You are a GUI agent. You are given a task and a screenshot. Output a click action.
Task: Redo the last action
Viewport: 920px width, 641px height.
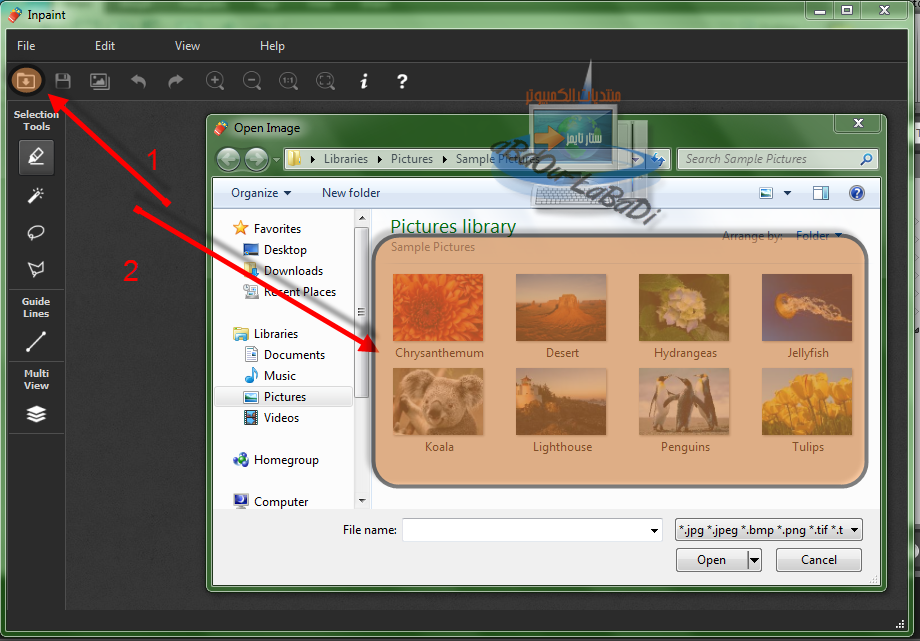175,81
